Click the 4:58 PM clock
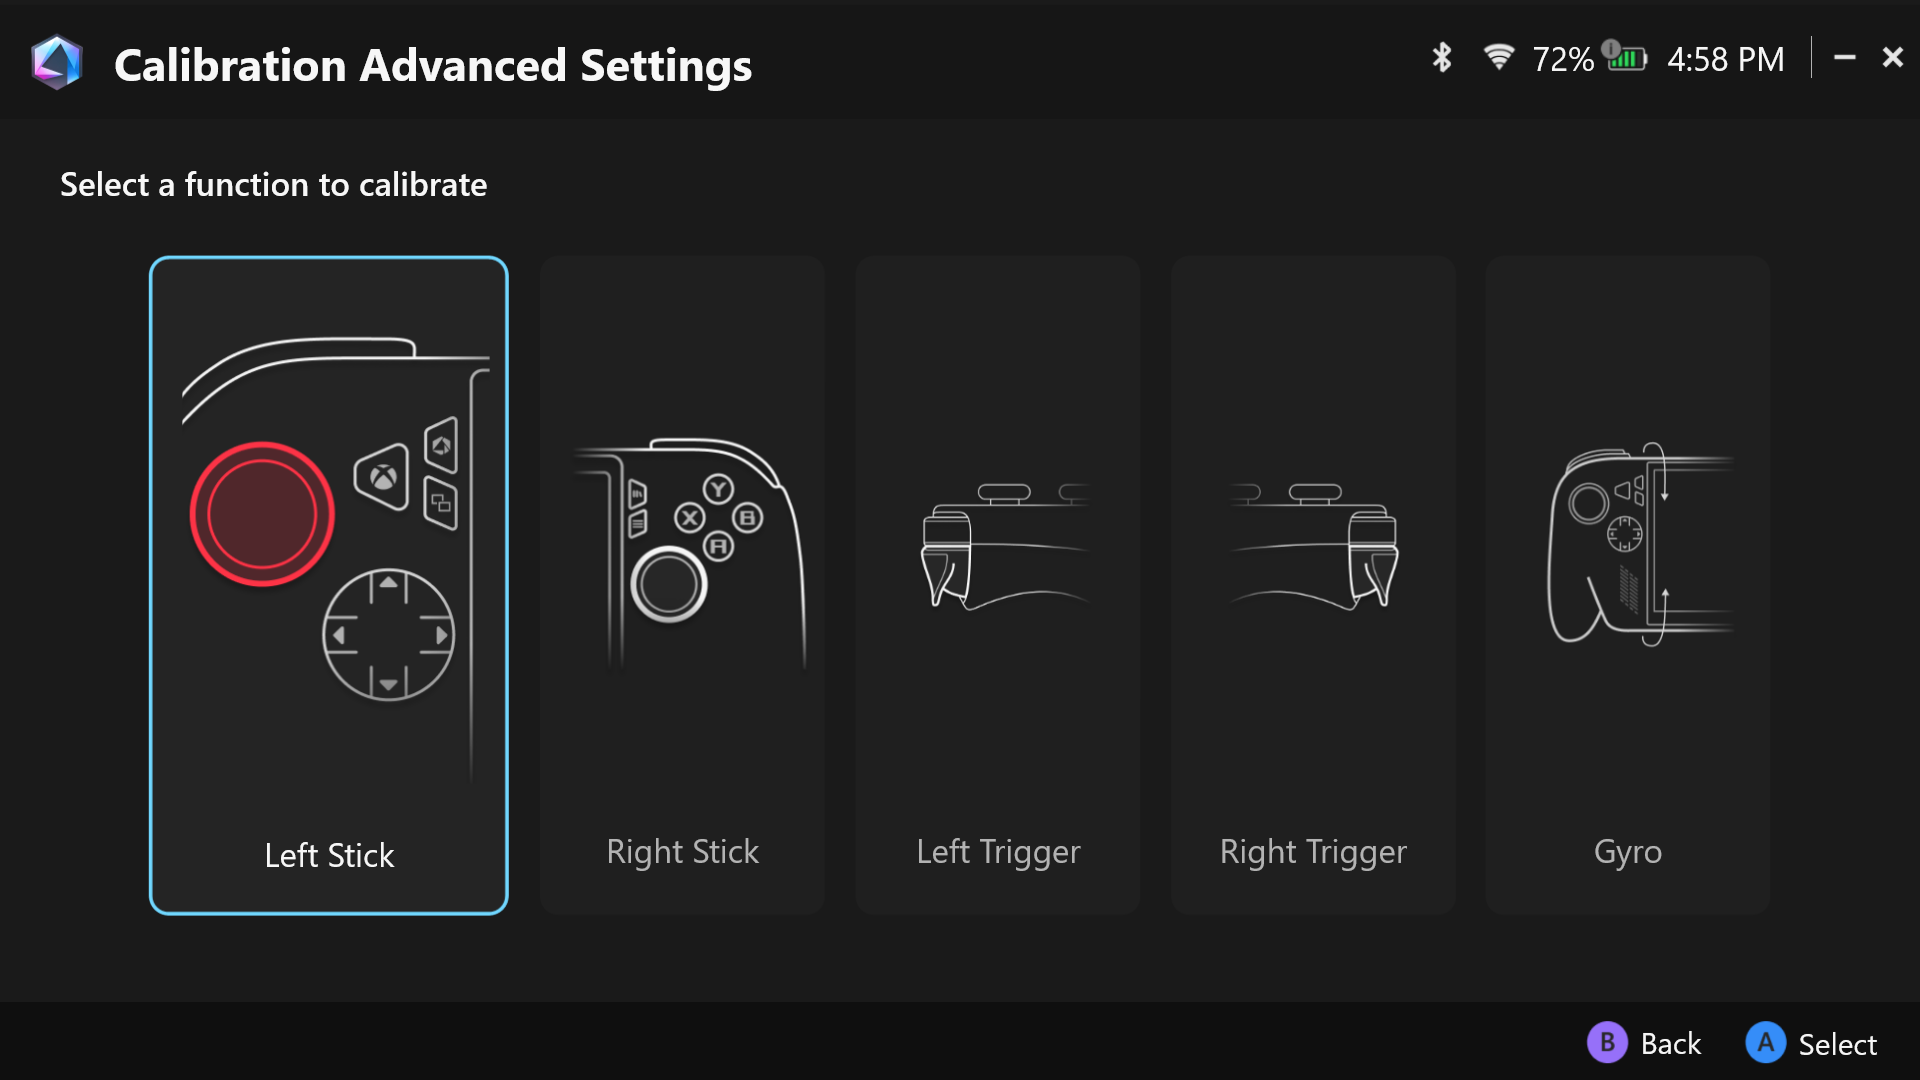1920x1080 pixels. click(x=1725, y=59)
